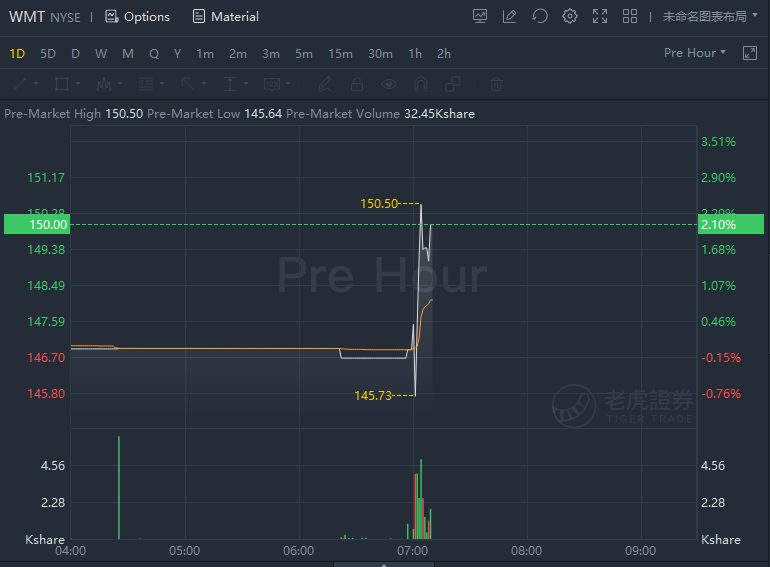770x567 pixels.
Task: Select the wave pattern drawing tool
Action: (x=104, y=84)
